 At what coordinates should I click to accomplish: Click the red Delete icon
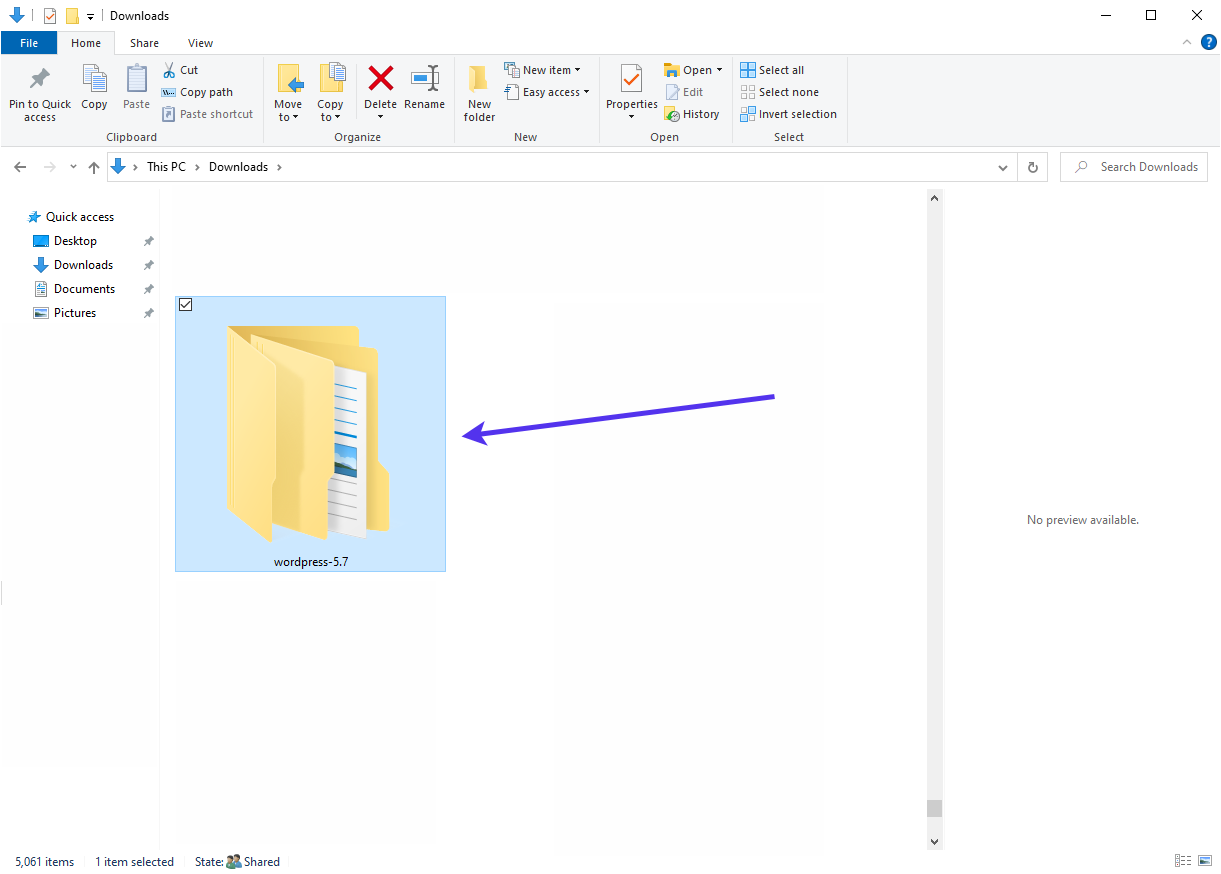(x=380, y=79)
